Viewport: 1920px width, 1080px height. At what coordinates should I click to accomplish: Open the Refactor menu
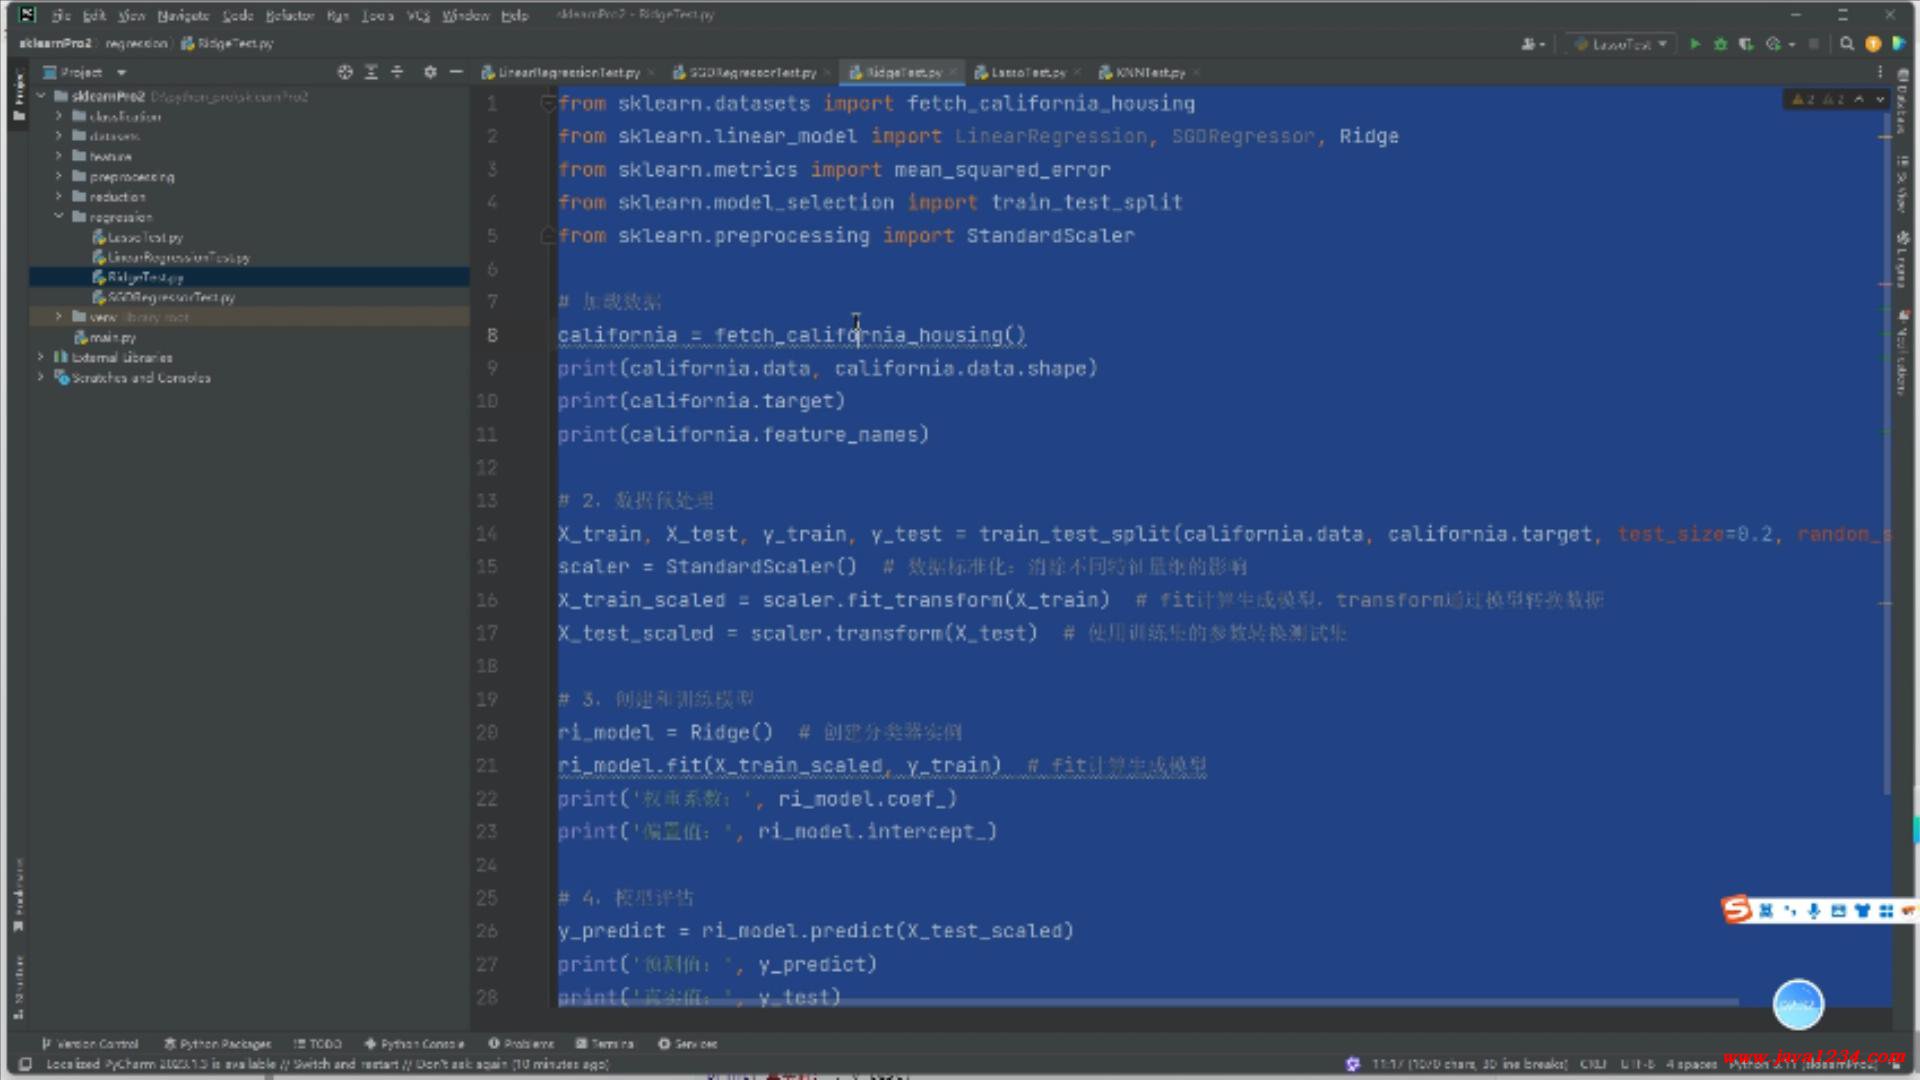coord(290,15)
